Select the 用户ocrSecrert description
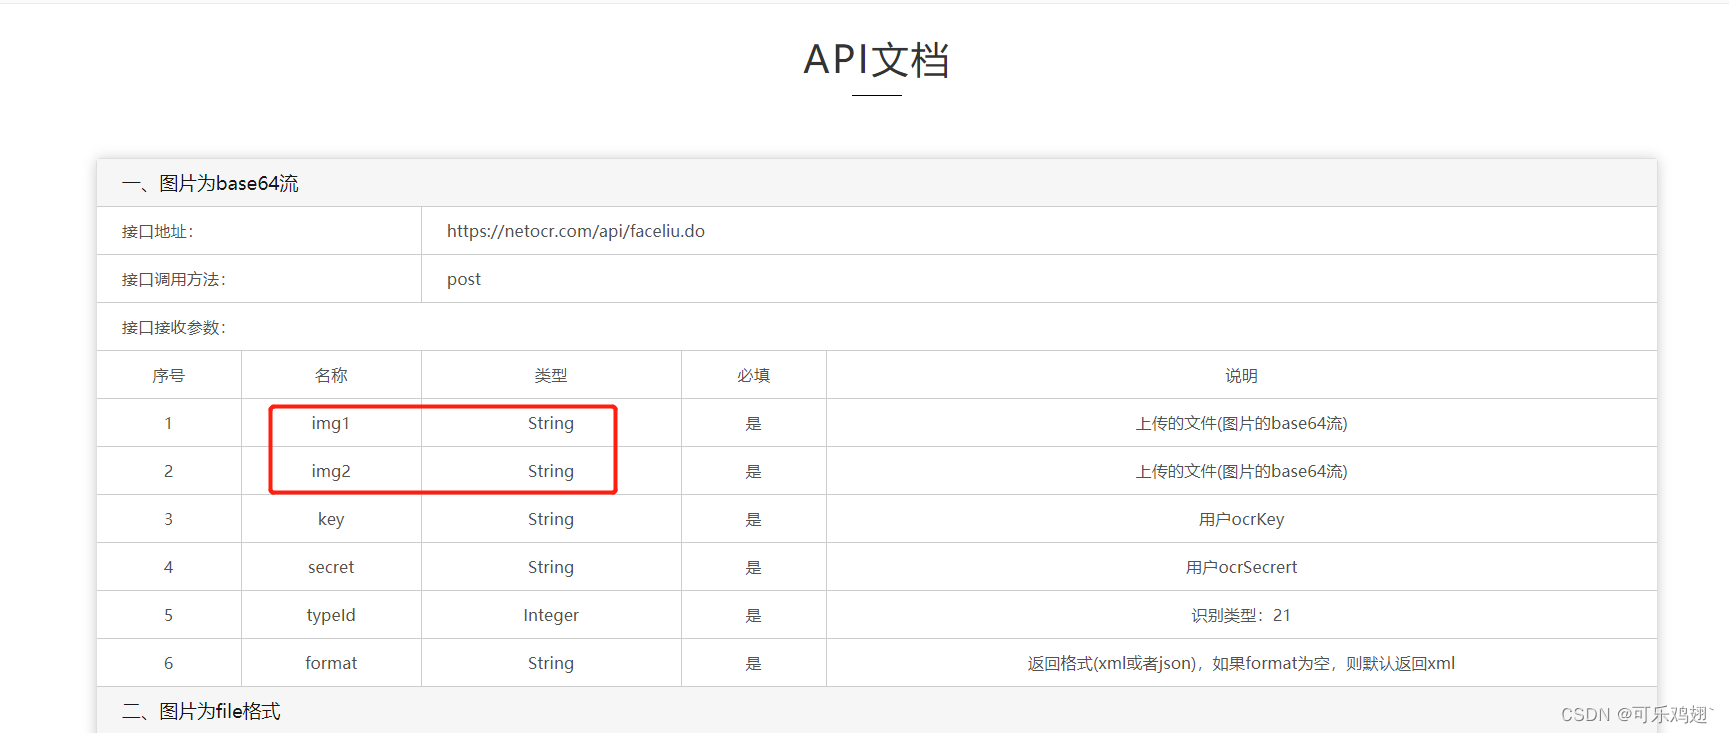The image size is (1729, 733). coord(1241,567)
